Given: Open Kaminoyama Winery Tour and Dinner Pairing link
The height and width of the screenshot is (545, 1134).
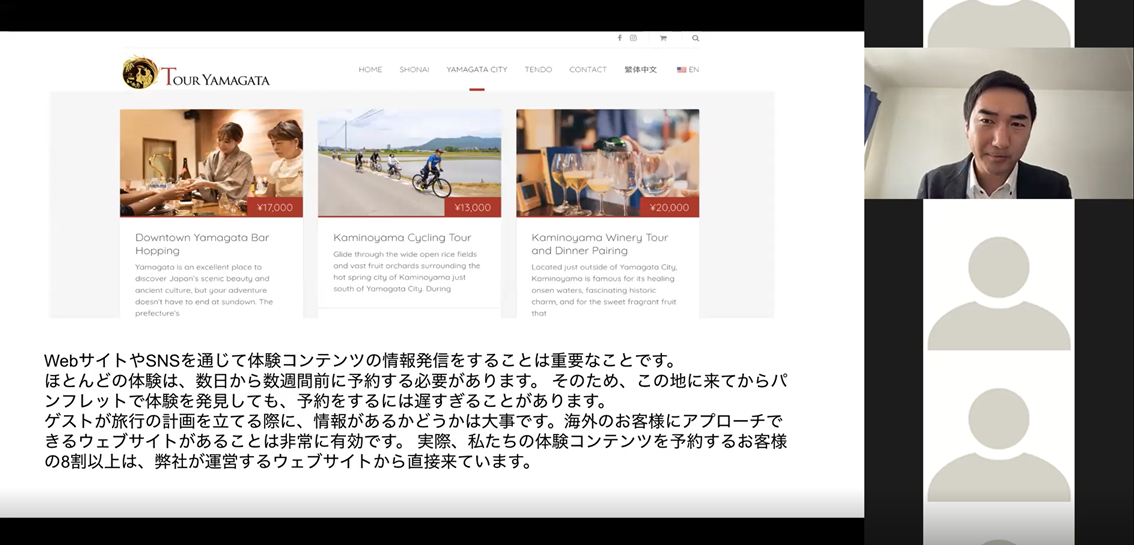Looking at the screenshot, I should click(600, 244).
